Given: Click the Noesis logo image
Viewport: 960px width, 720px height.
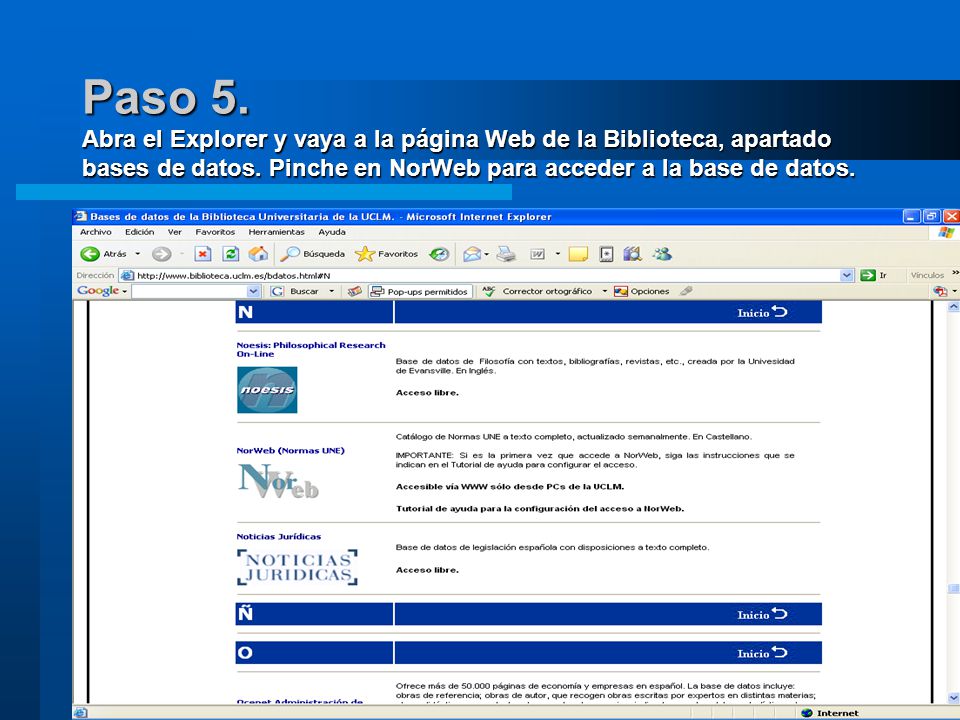Looking at the screenshot, I should 267,390.
